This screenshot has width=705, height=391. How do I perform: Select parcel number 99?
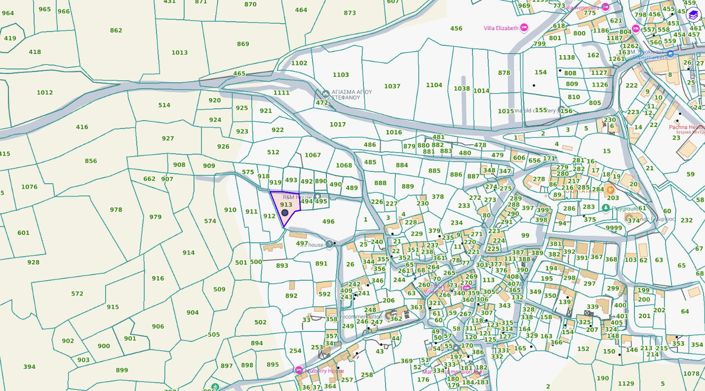525,235
